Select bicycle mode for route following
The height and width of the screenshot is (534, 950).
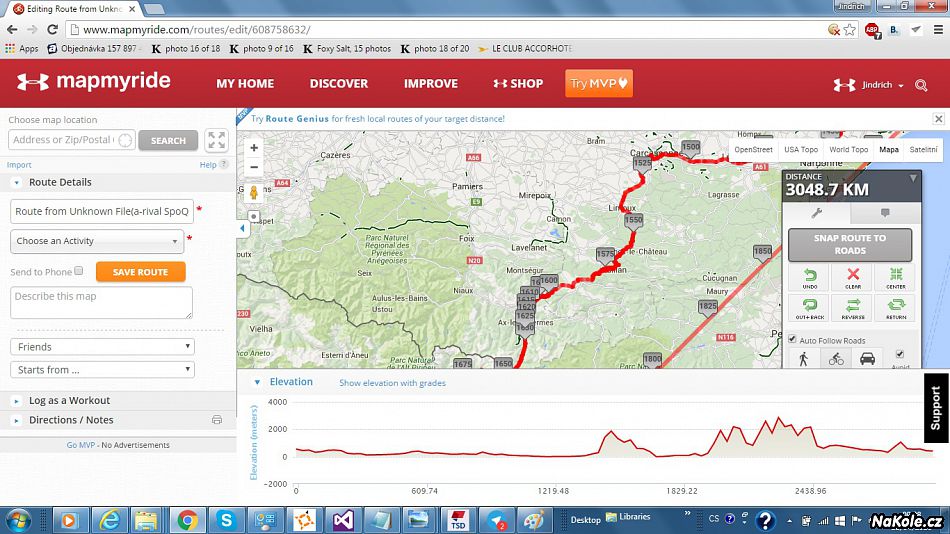click(836, 359)
